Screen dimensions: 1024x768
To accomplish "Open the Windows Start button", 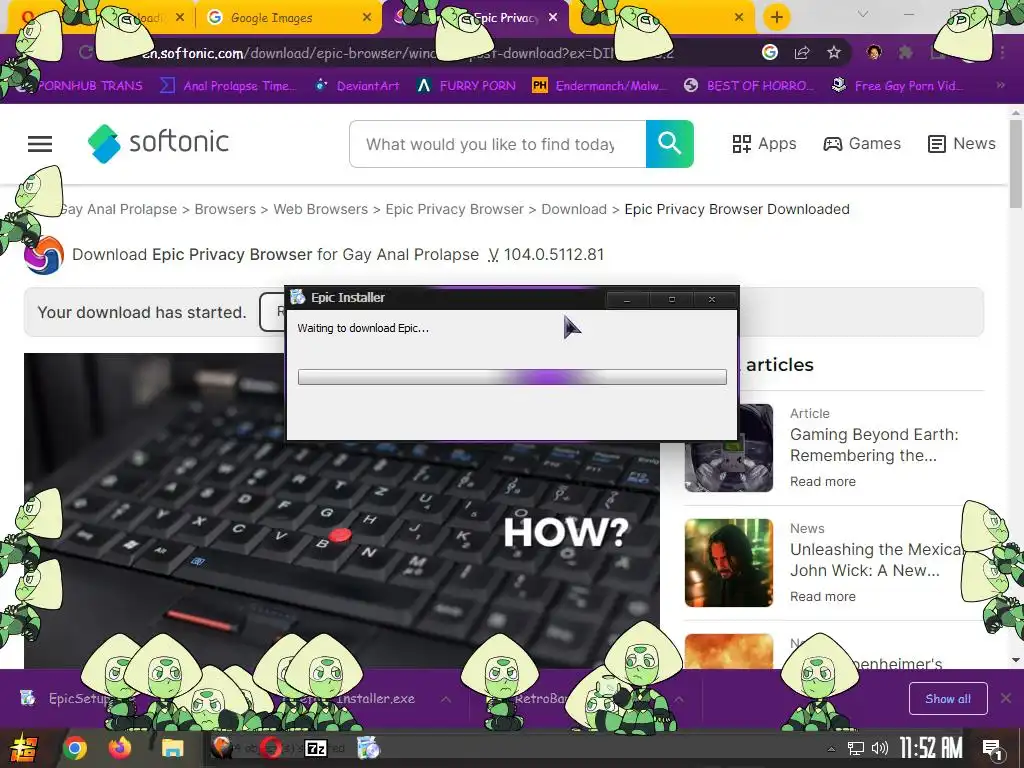I will click(x=22, y=748).
